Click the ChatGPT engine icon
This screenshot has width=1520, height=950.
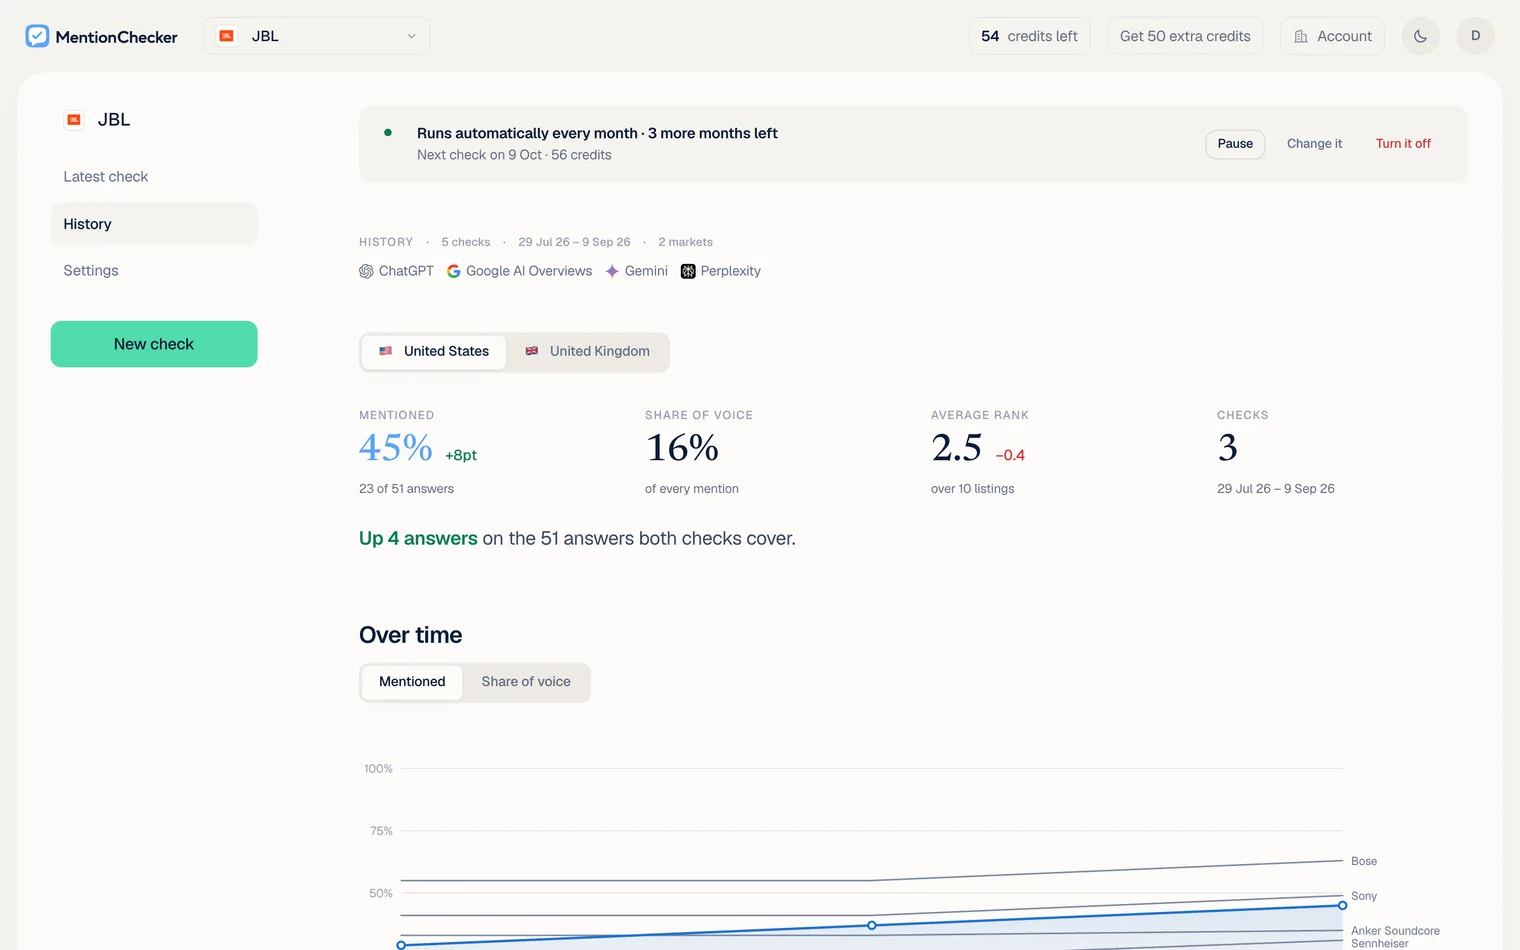pos(366,271)
